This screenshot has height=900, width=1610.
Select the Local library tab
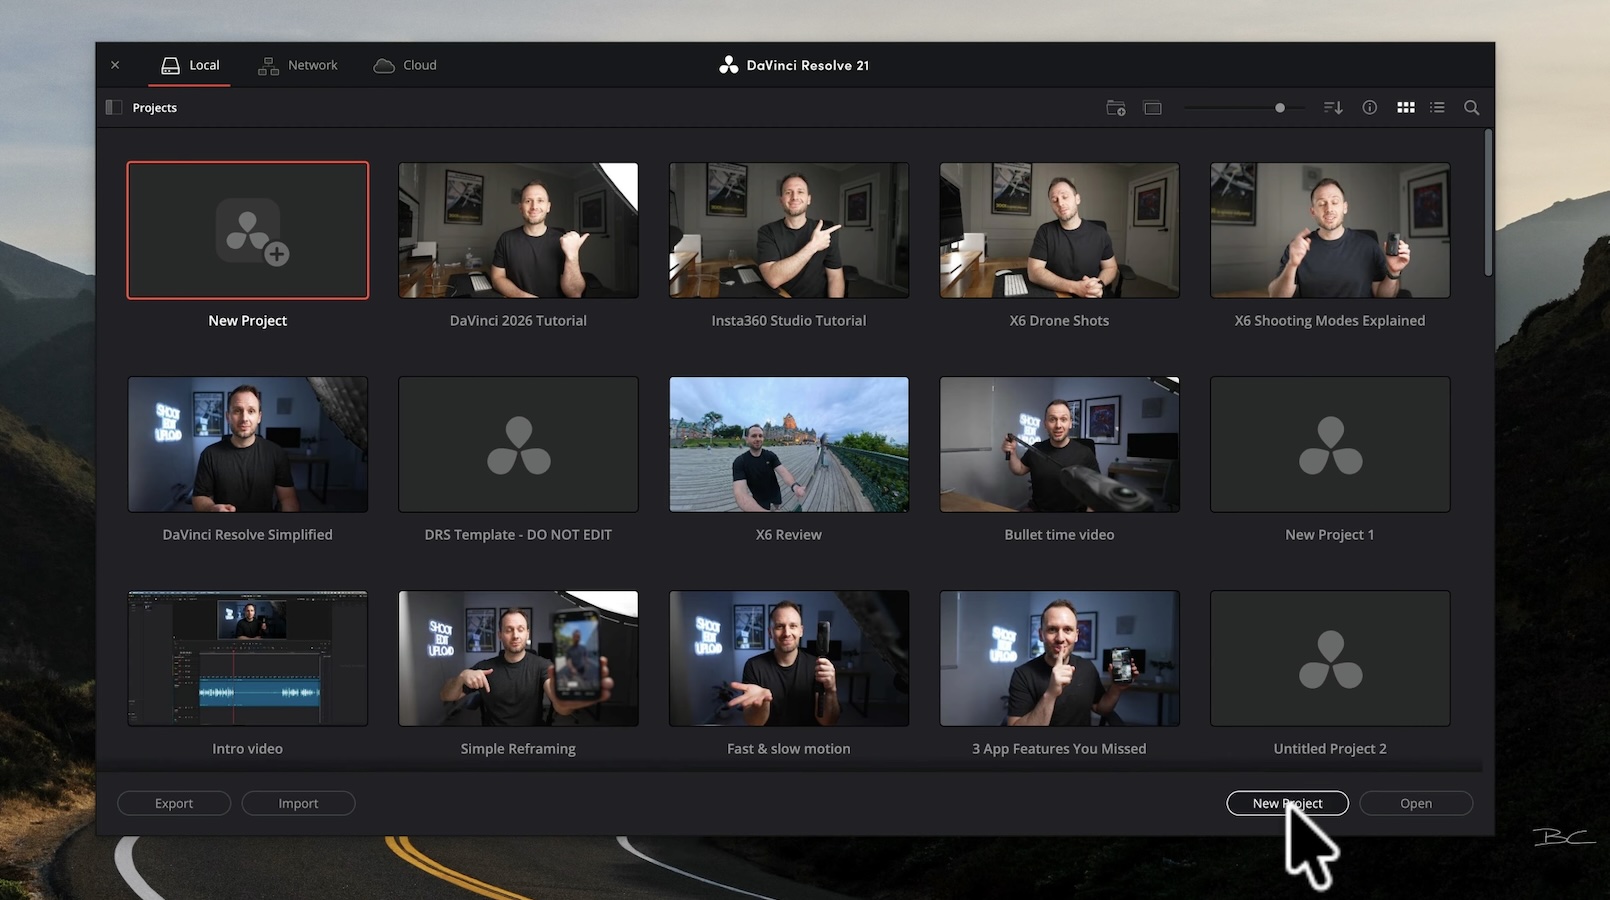(x=190, y=65)
